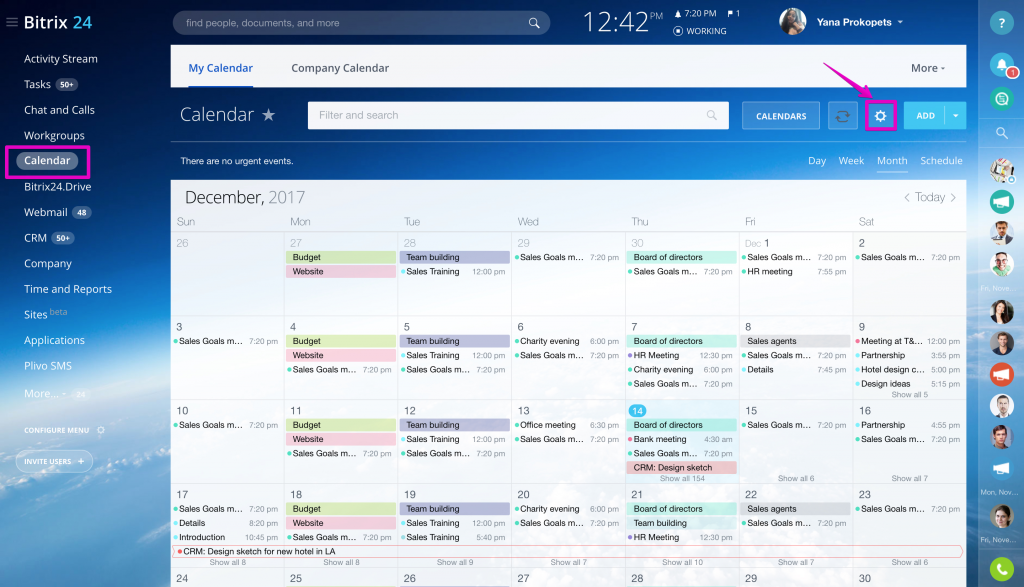This screenshot has width=1024, height=587.
Task: Click the INVITE USERS button
Action: point(54,461)
